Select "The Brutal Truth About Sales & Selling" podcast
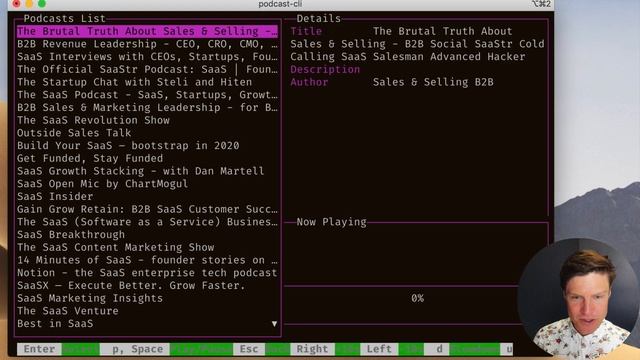This screenshot has height=360, width=640. [147, 31]
